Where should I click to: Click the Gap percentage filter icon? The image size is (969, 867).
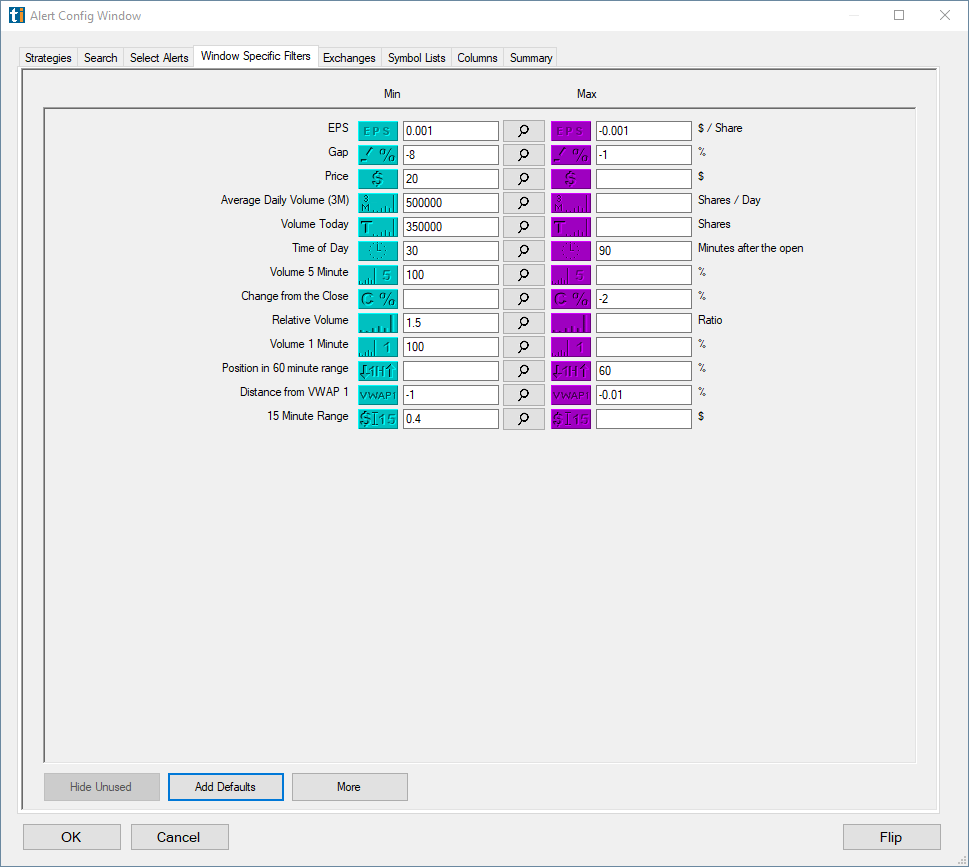coord(377,154)
